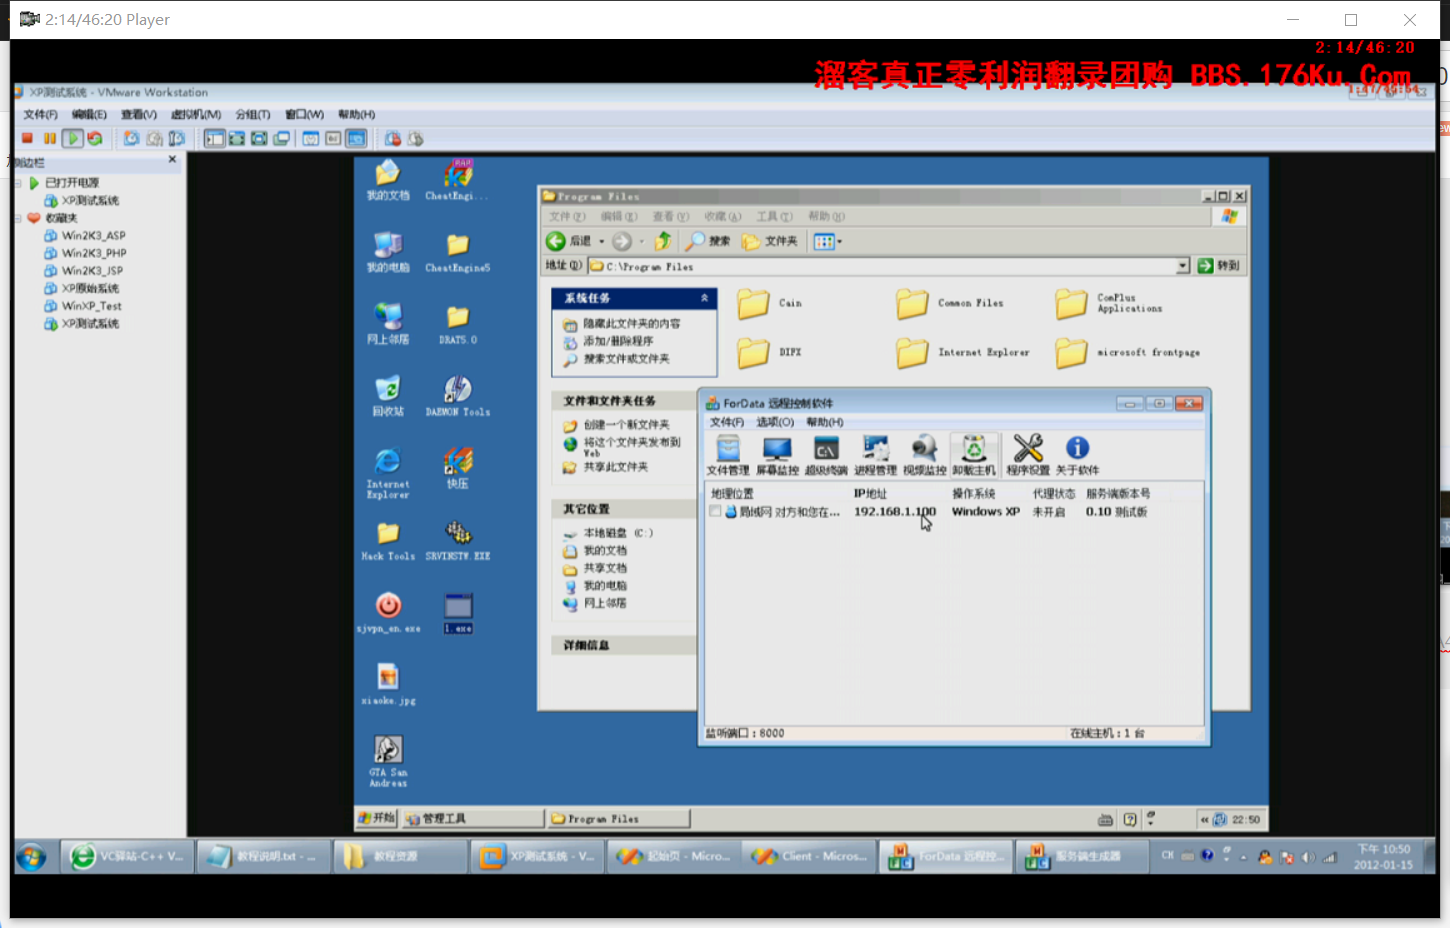1450x928 pixels.
Task: Open ForData 屏幕监控 screen monitor tool
Action: (x=777, y=455)
